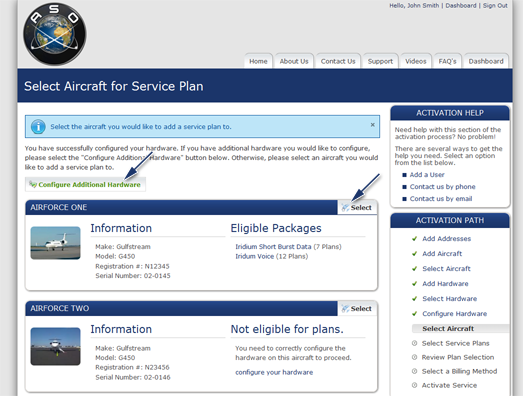Click the ASD globe logo
Screen dimensions: 523x396
pyautogui.click(x=55, y=34)
